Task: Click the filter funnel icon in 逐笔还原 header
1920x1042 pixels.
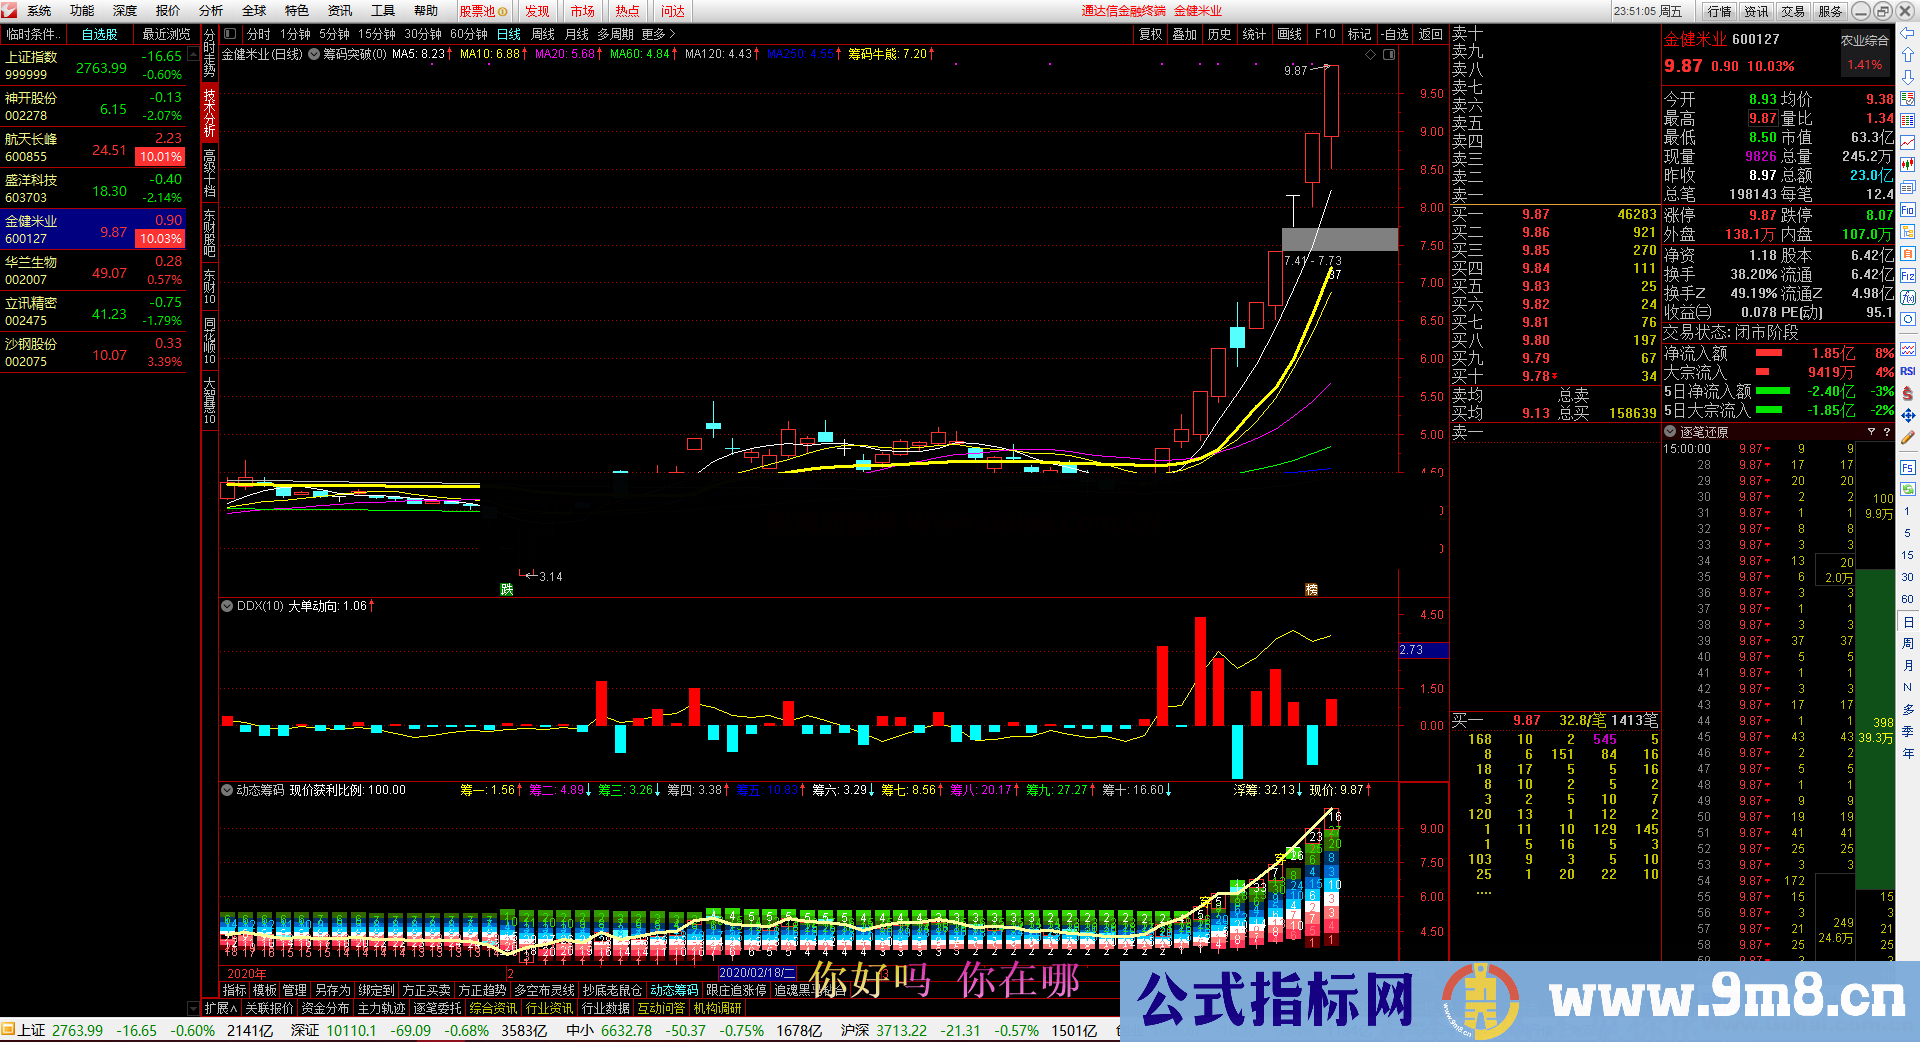Action: point(1871,432)
